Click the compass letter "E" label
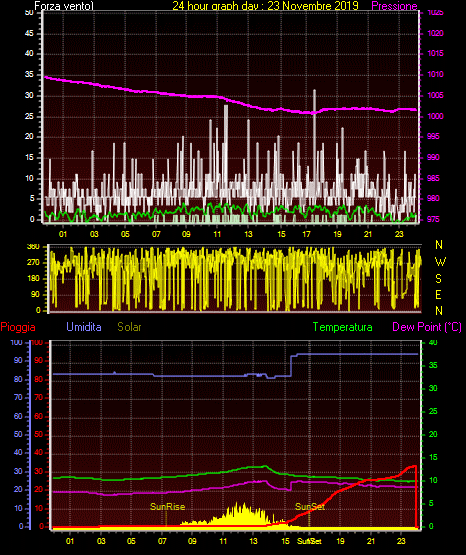Image resolution: width=466 pixels, height=555 pixels. tap(438, 295)
